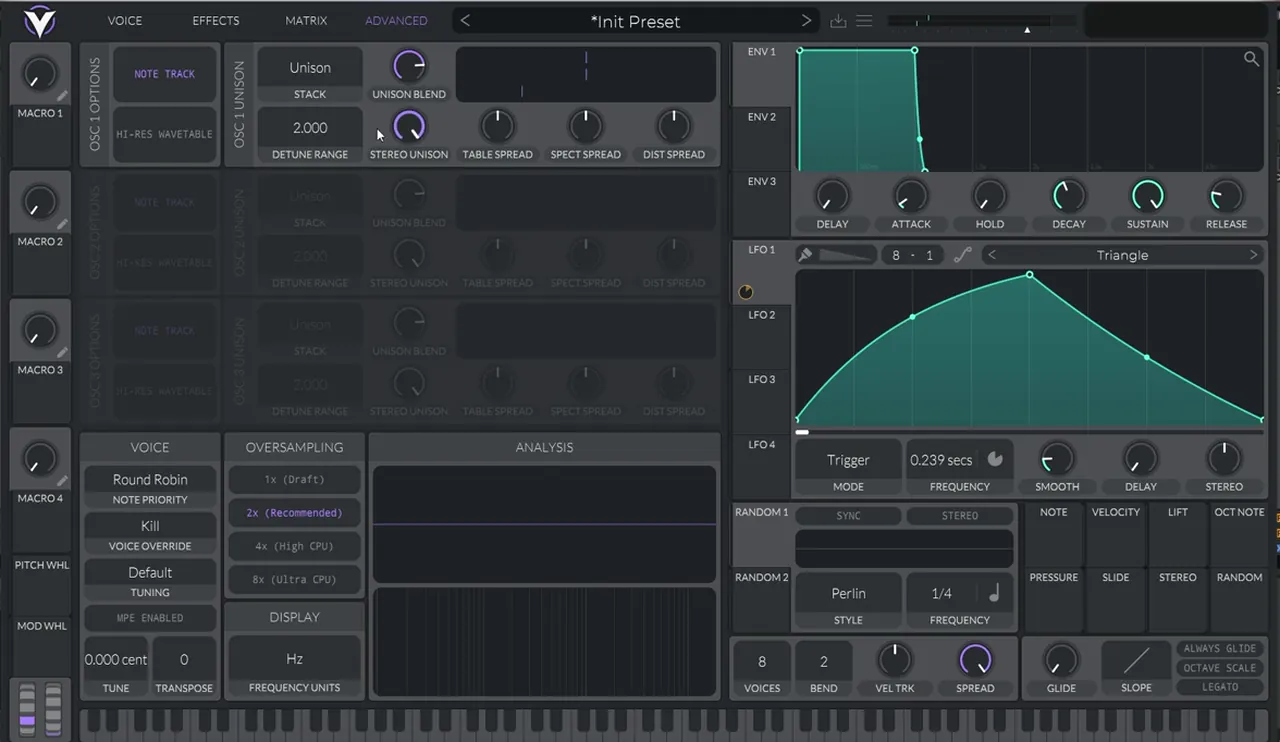Image resolution: width=1280 pixels, height=742 pixels.
Task: Click the Random frequency note icon
Action: click(994, 593)
